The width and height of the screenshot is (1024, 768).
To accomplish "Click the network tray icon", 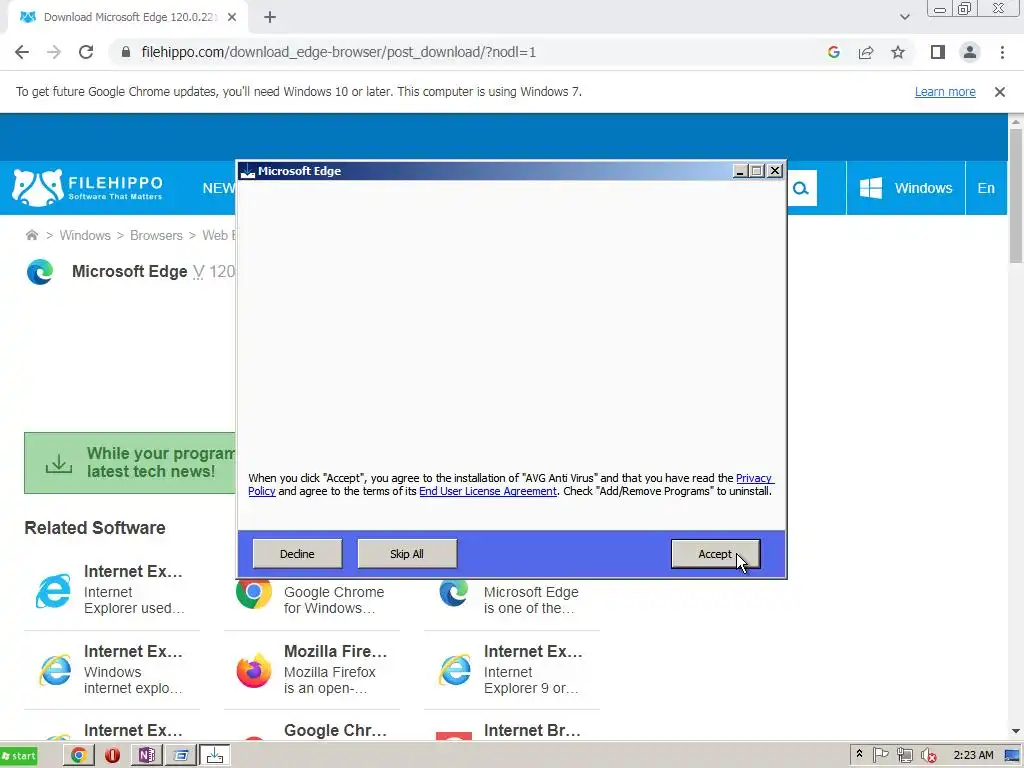I will click(904, 755).
